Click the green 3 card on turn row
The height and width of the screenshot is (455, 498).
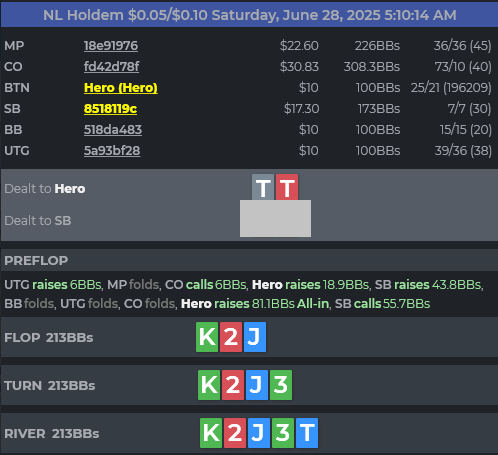[281, 385]
